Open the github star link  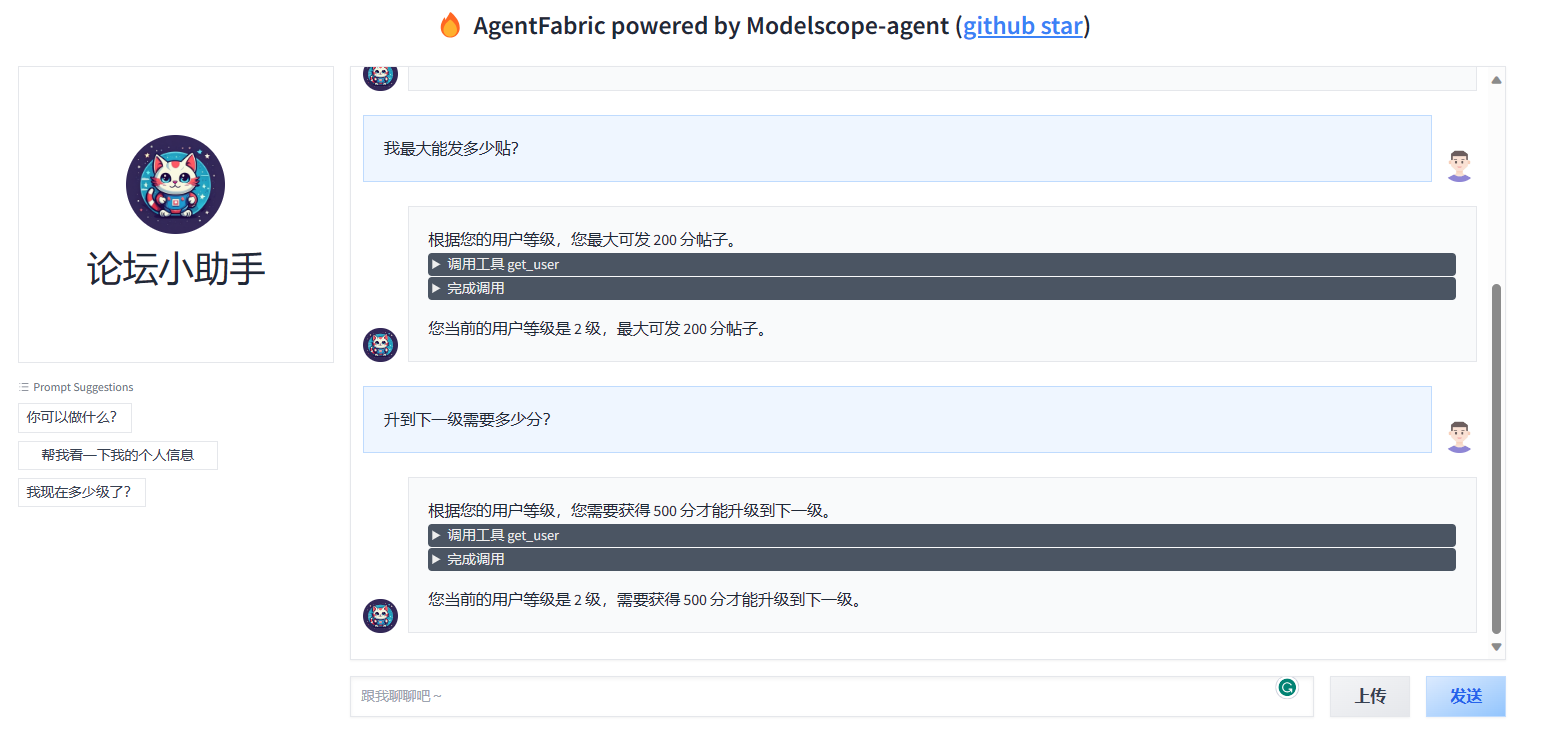tap(1022, 26)
